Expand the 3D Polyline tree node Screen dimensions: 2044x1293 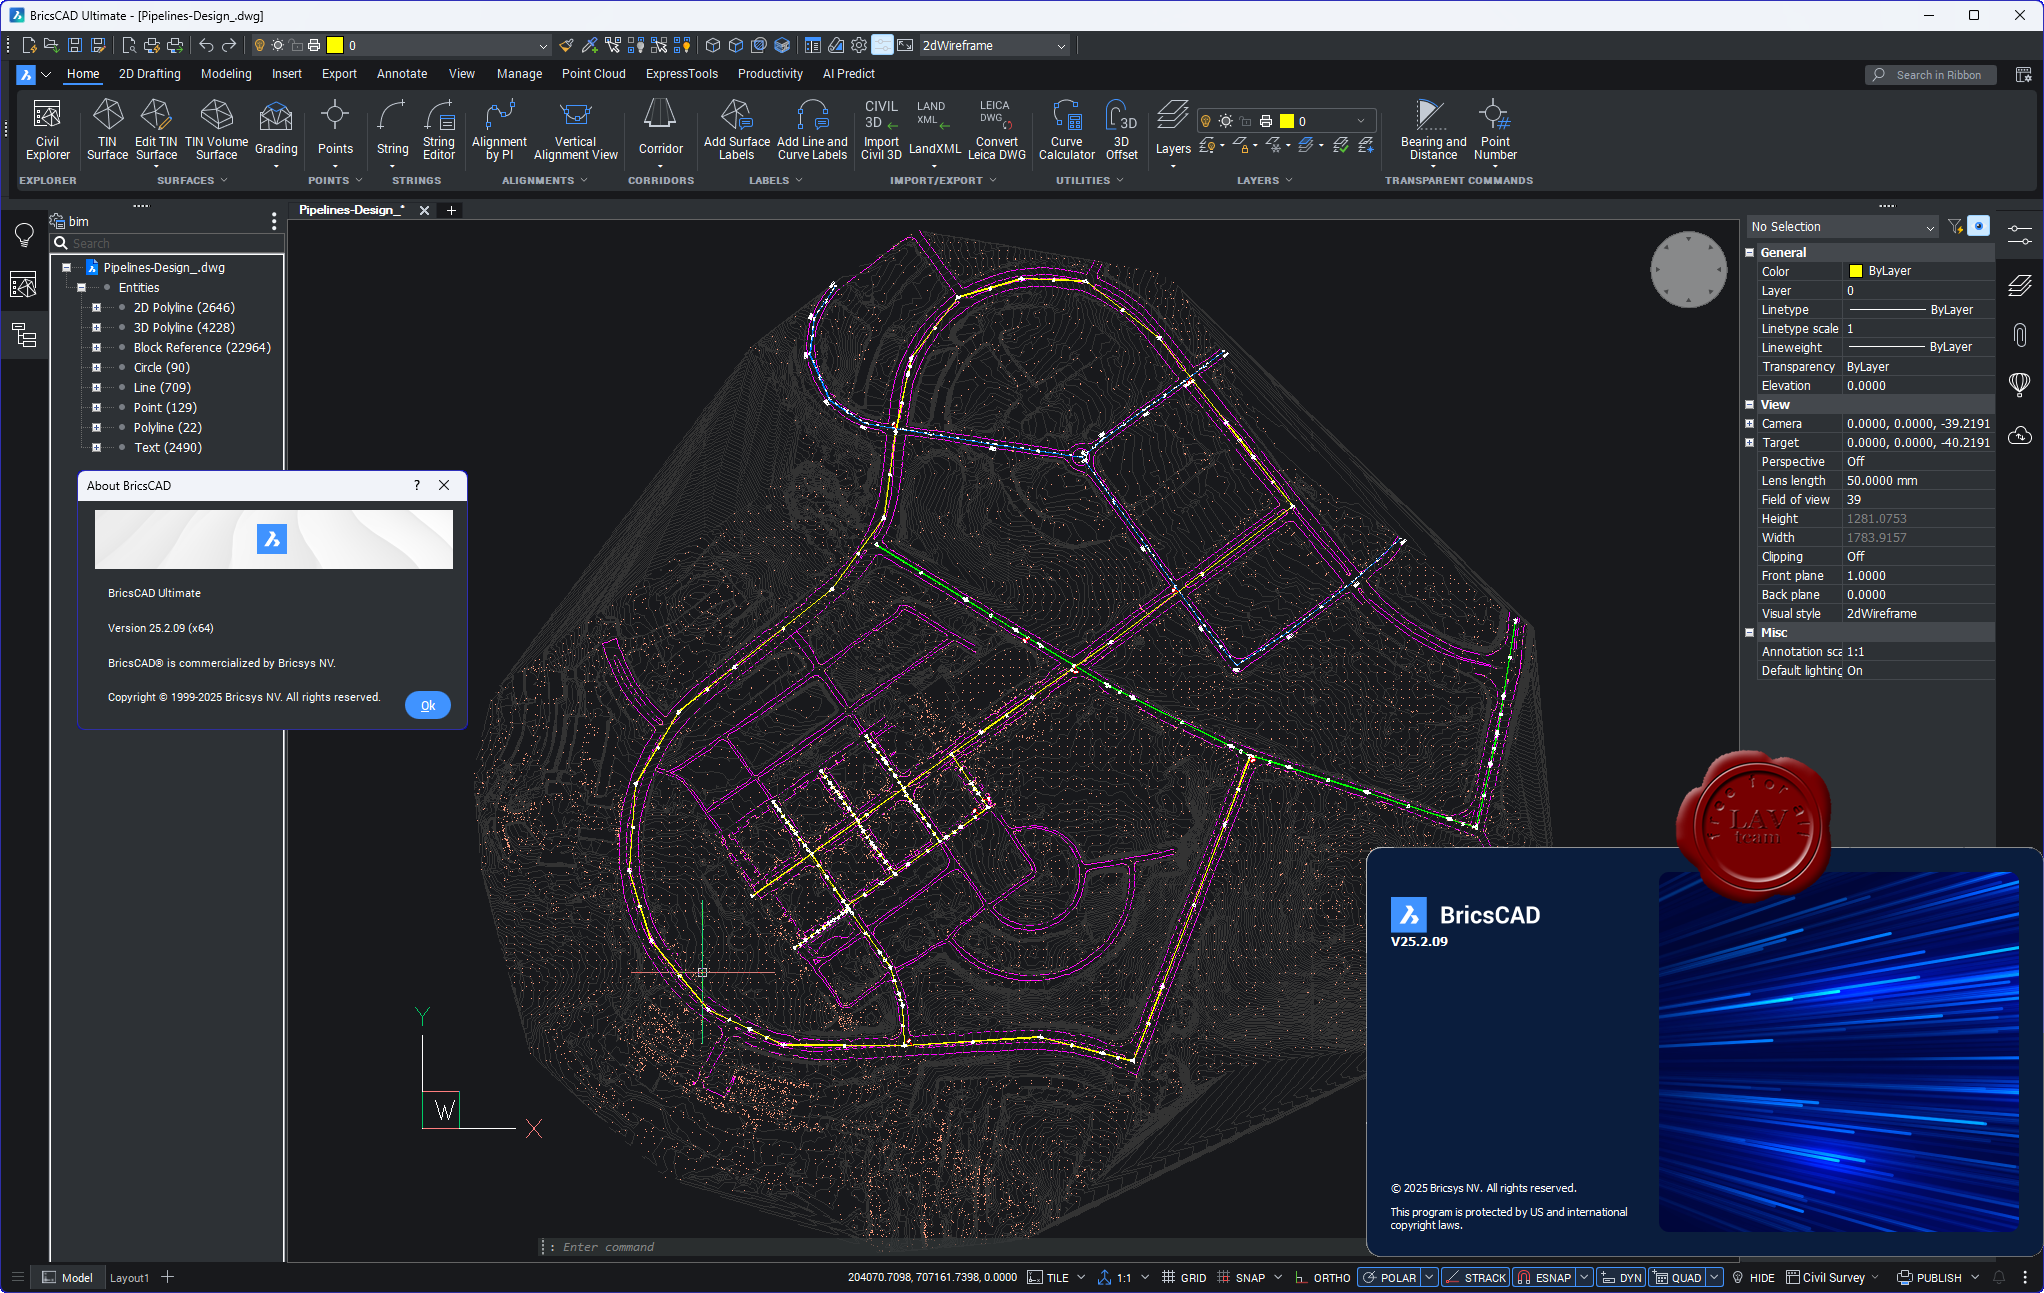click(x=97, y=328)
